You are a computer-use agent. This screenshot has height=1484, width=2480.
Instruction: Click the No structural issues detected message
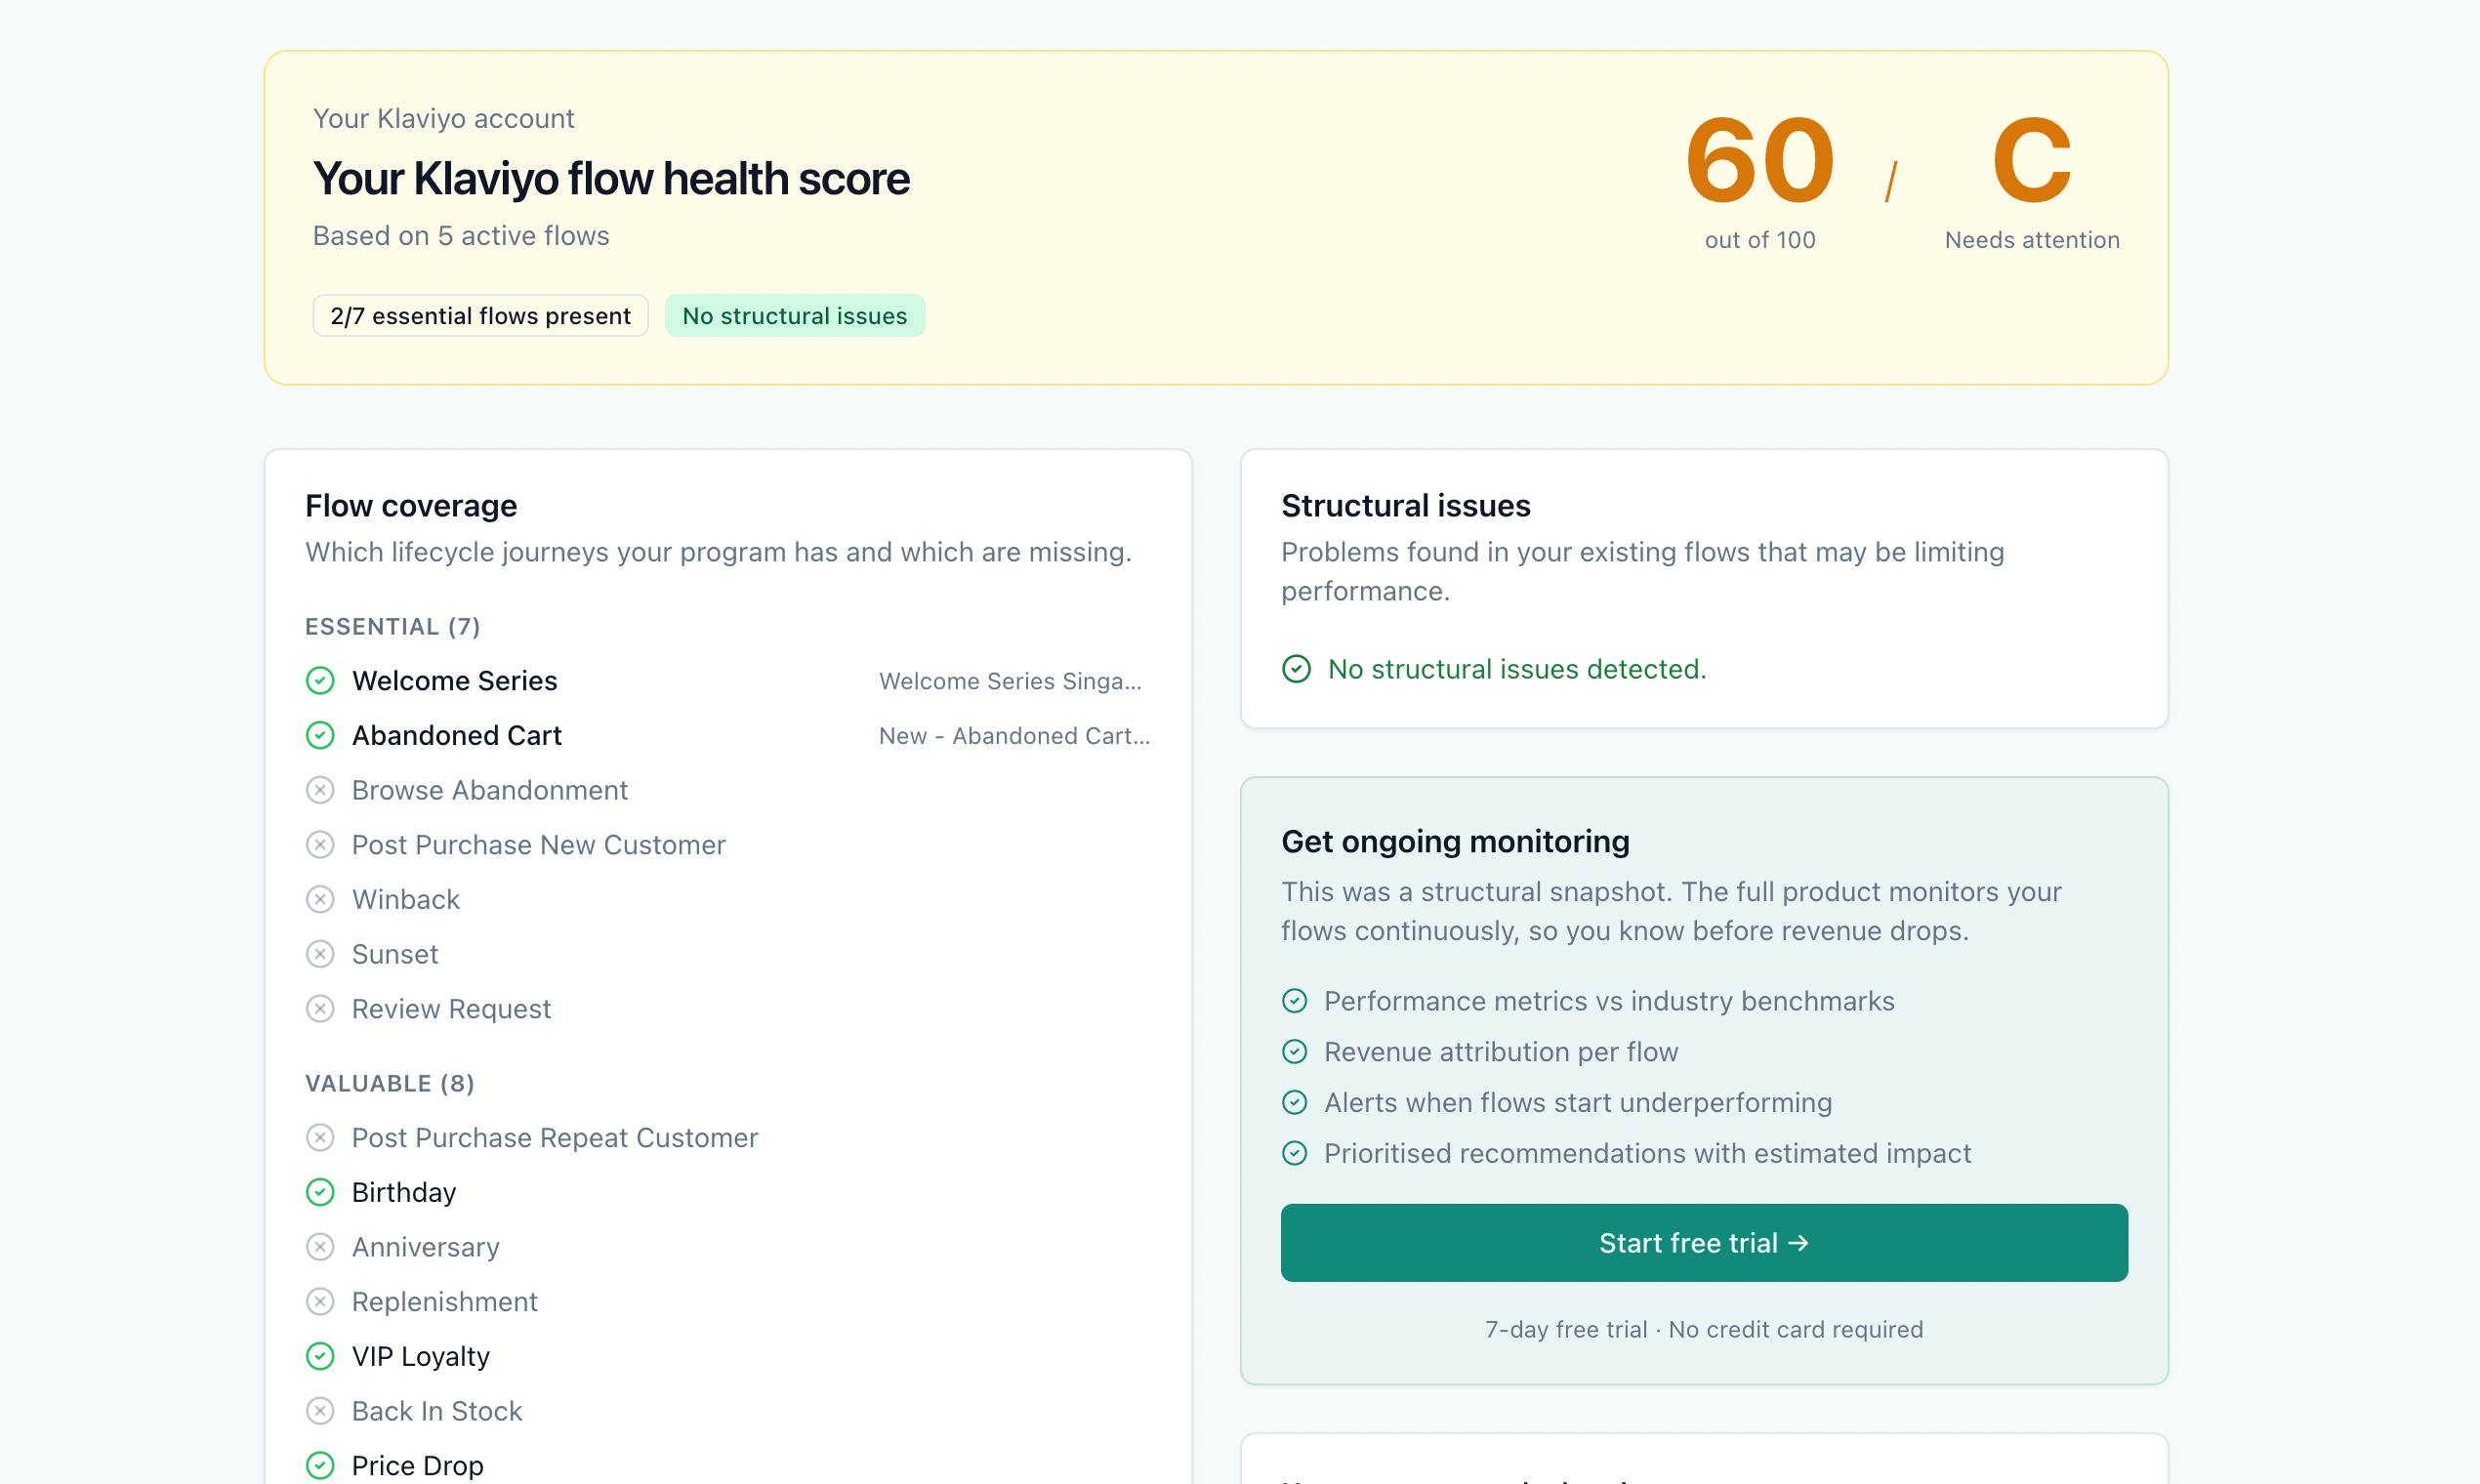click(x=1517, y=669)
